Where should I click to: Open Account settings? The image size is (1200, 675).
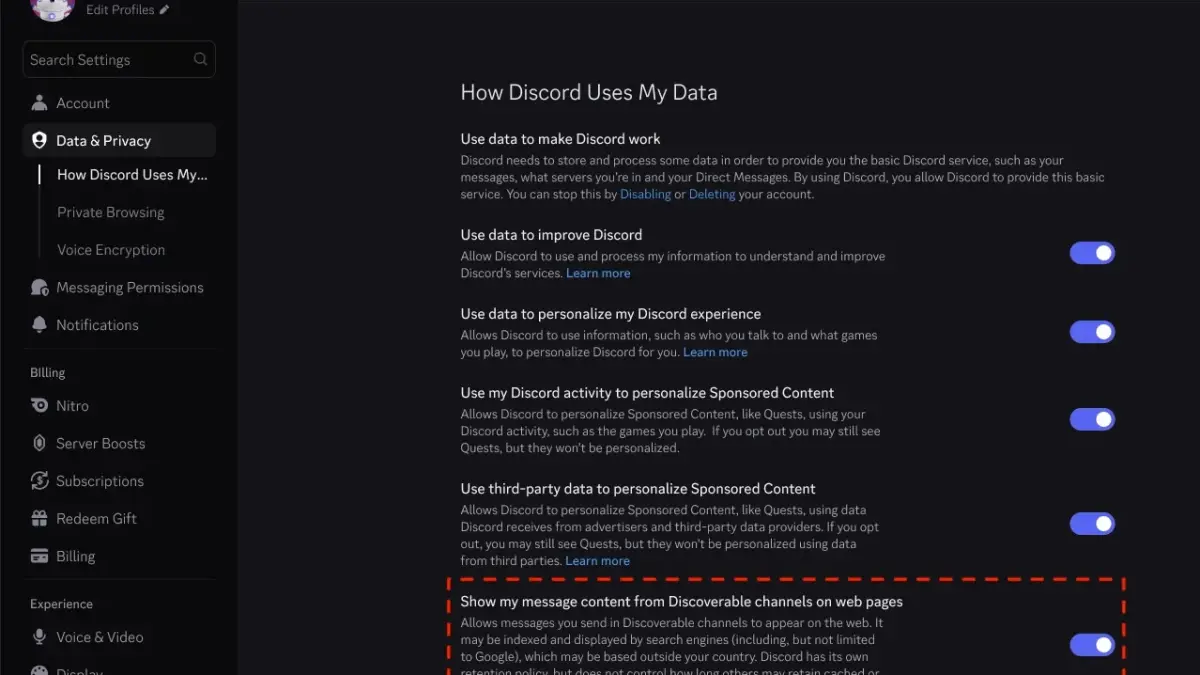point(119,103)
